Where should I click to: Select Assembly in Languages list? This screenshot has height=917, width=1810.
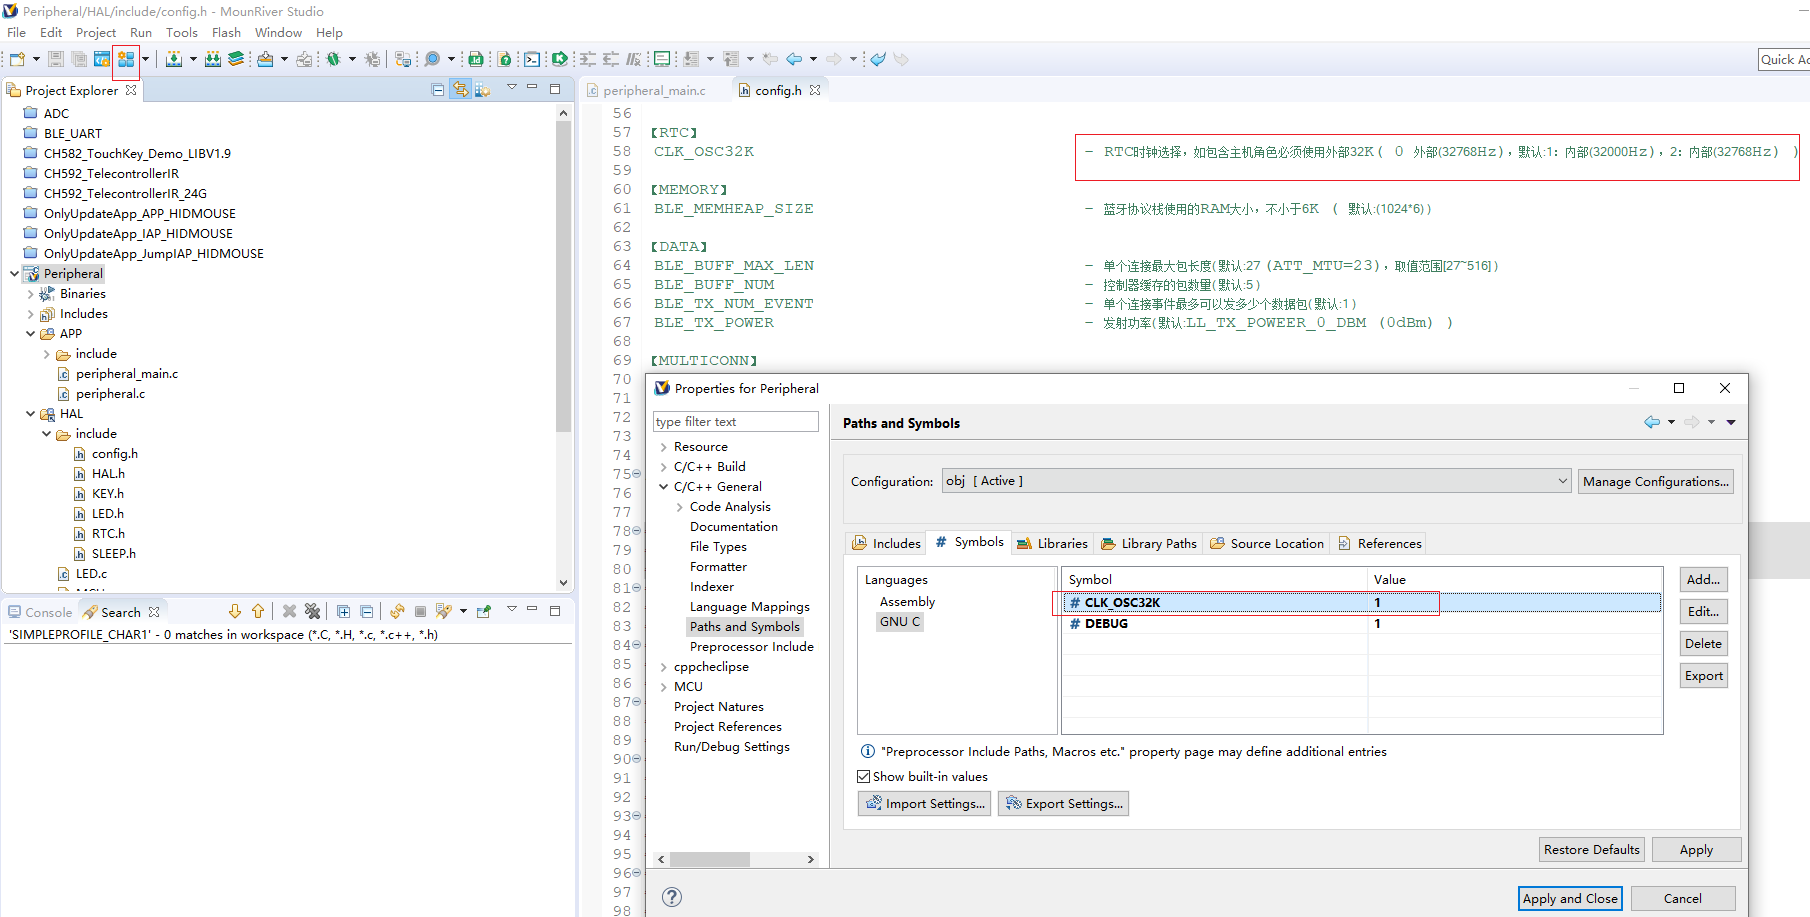coord(907,601)
